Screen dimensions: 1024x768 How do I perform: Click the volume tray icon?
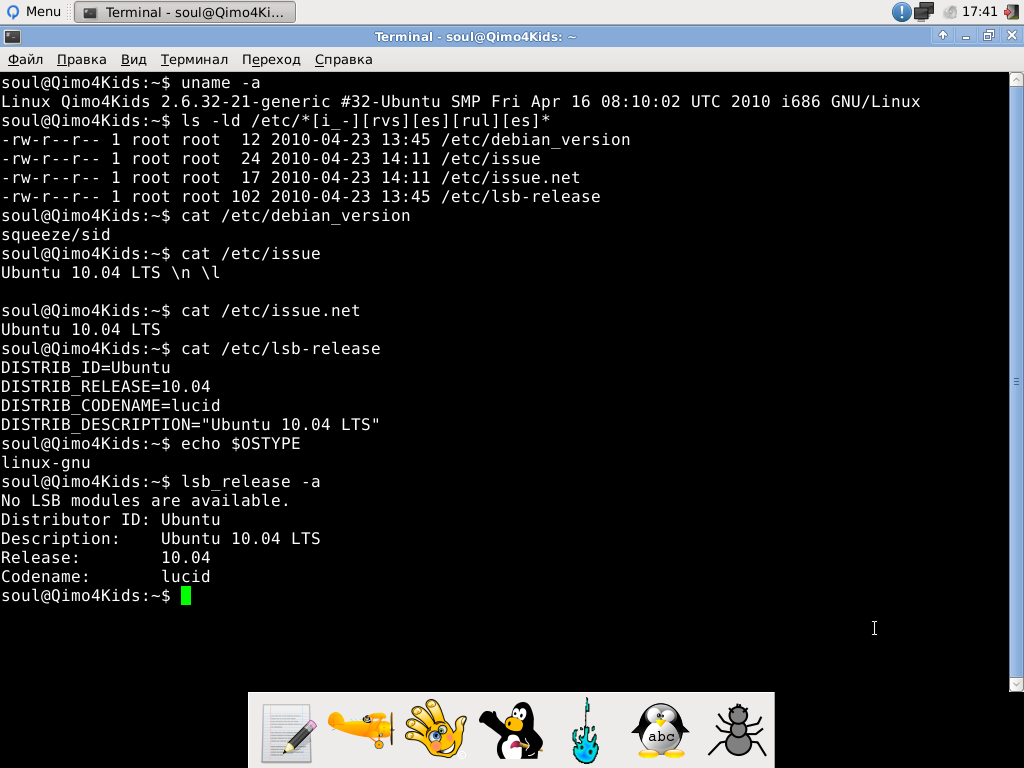click(950, 12)
